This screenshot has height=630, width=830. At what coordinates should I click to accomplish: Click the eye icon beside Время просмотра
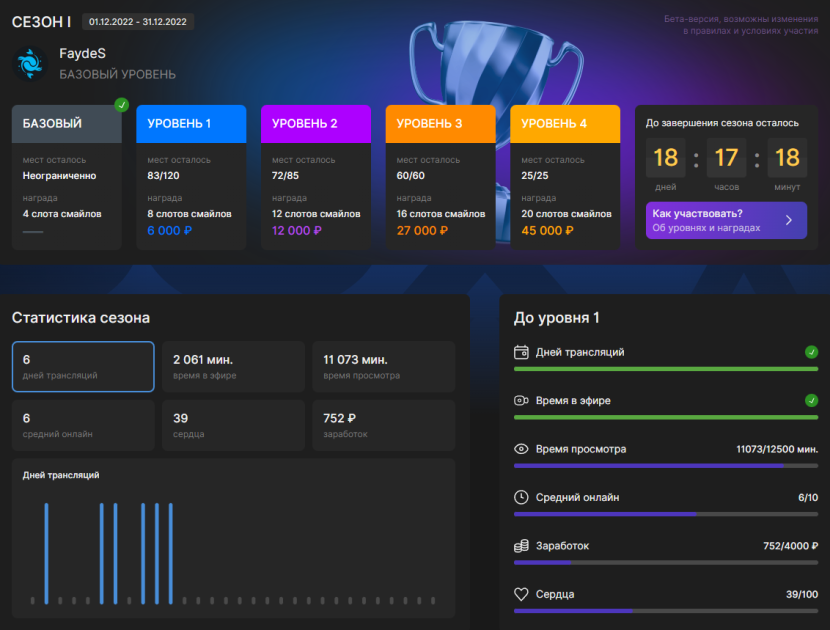tap(521, 449)
